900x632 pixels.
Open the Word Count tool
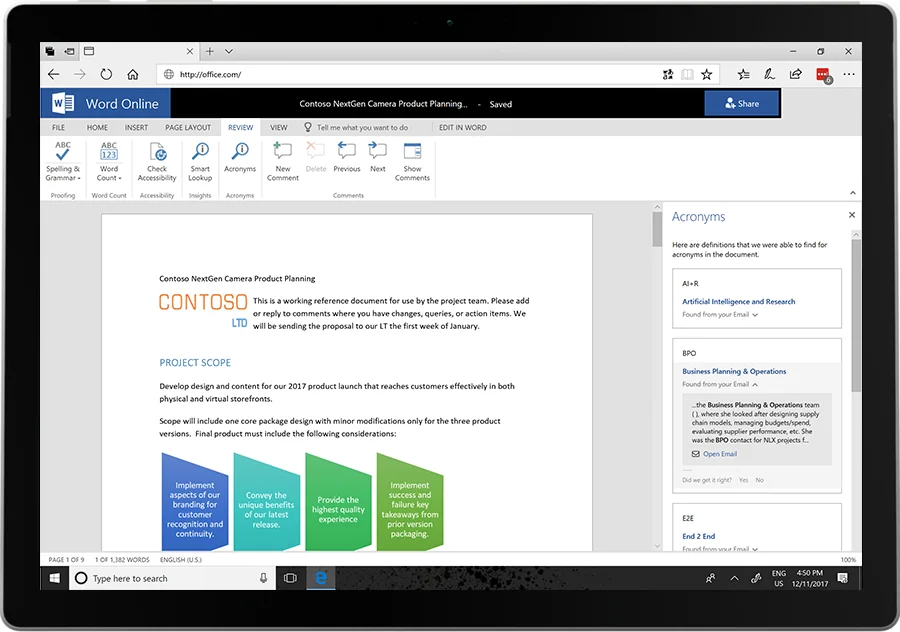[x=108, y=162]
